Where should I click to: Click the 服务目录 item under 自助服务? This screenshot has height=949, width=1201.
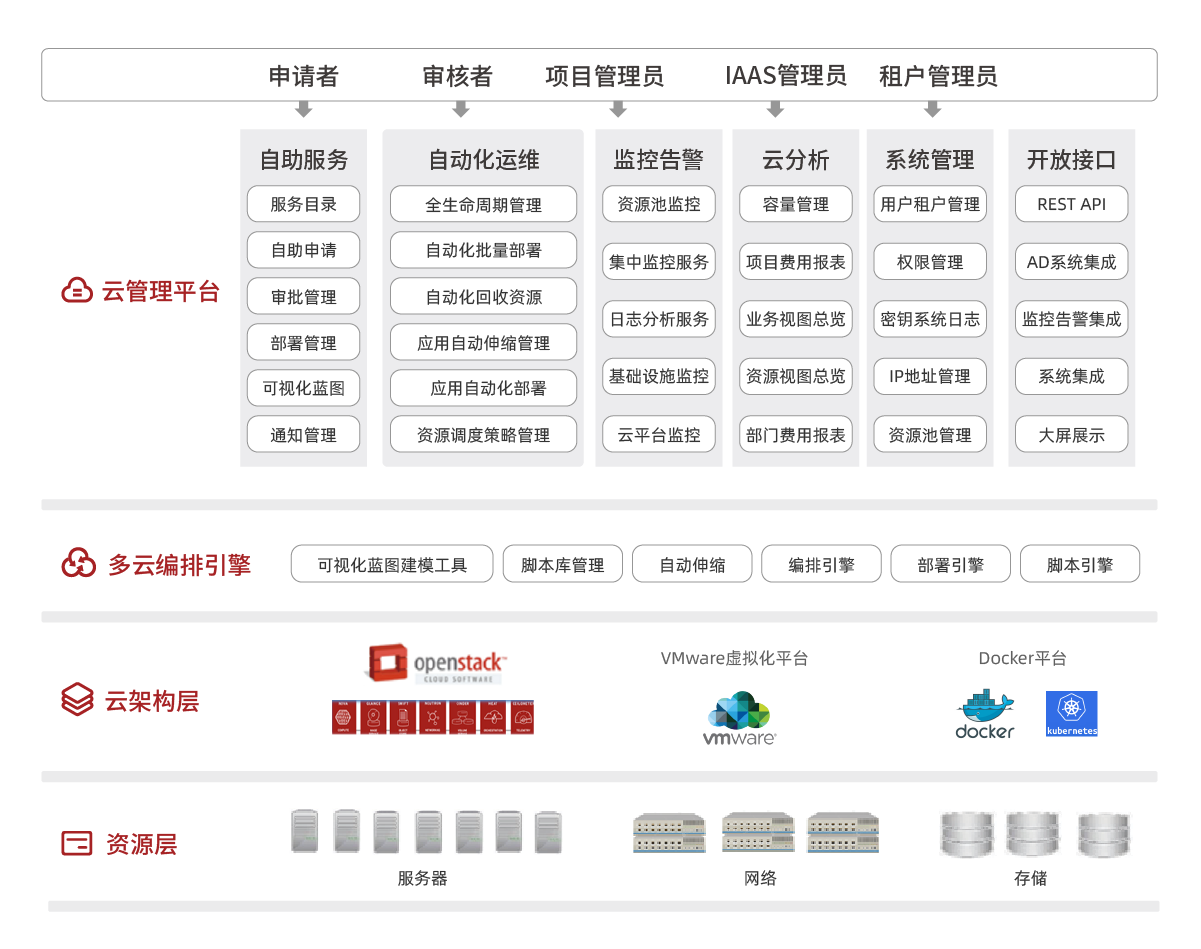click(x=303, y=204)
